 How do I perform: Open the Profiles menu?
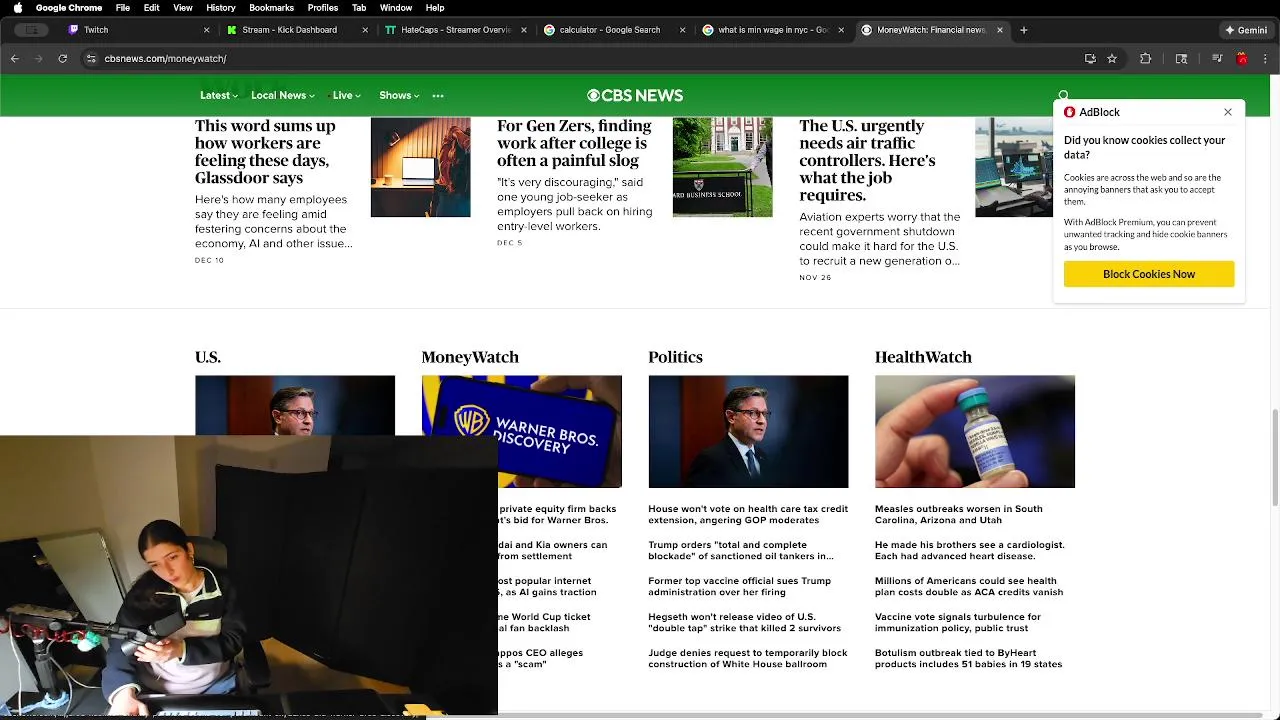pyautogui.click(x=322, y=8)
